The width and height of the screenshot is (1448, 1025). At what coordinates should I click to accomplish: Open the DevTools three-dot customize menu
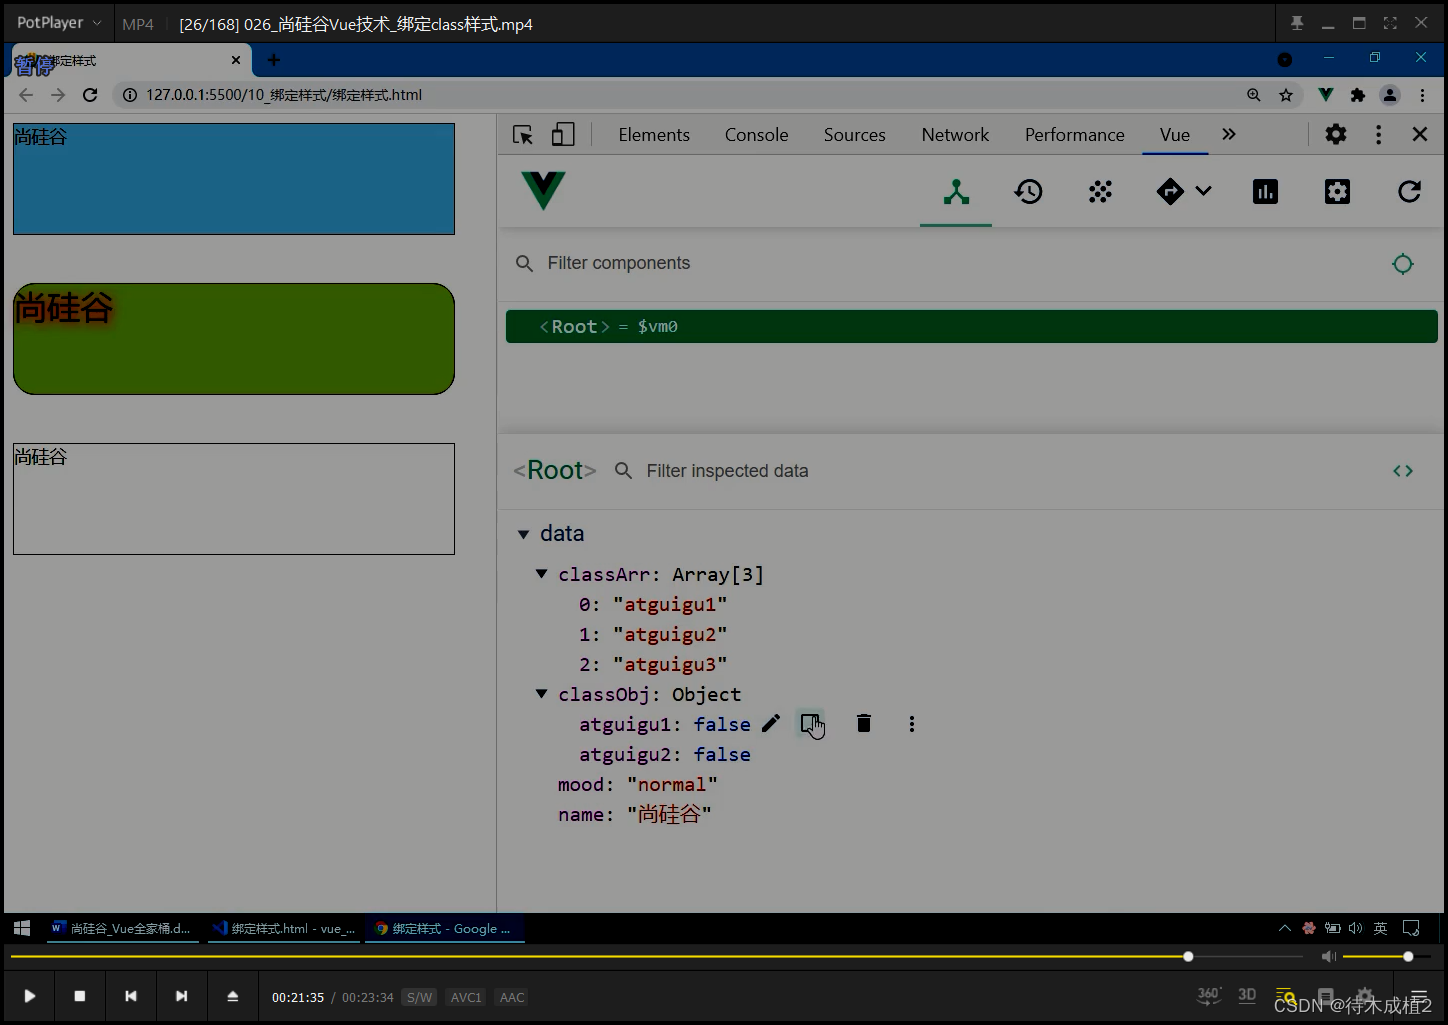(x=1379, y=134)
